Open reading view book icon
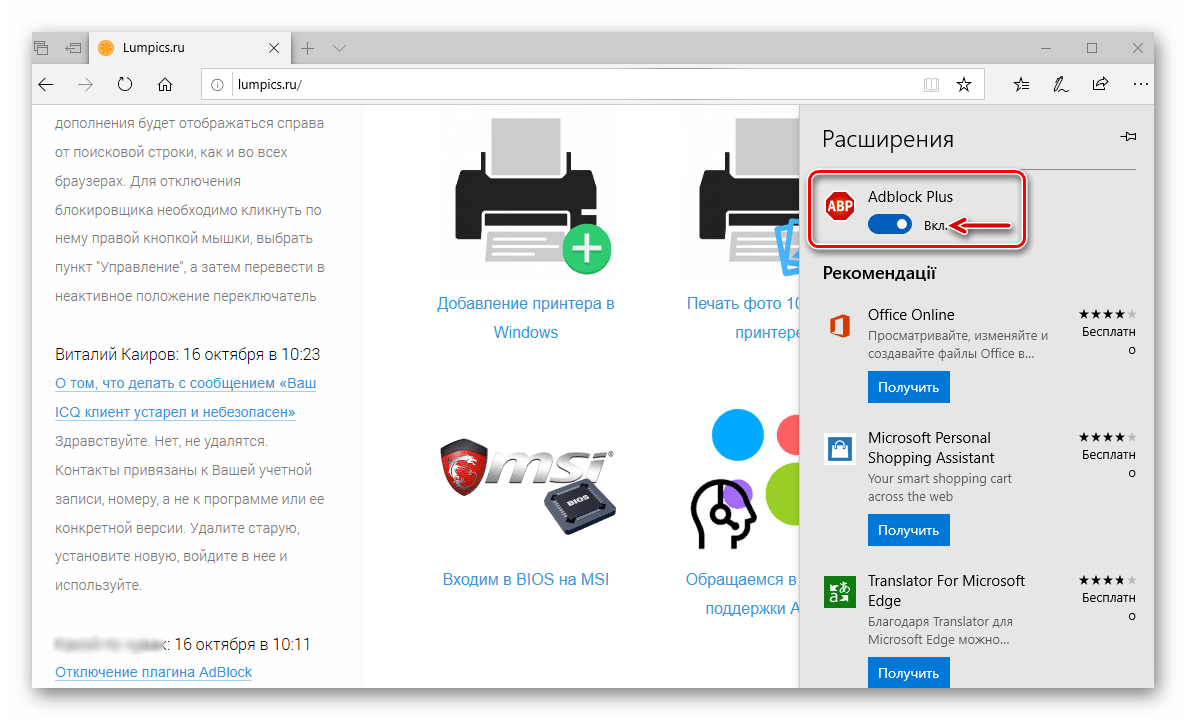Viewport: 1186px width, 720px height. click(x=931, y=85)
